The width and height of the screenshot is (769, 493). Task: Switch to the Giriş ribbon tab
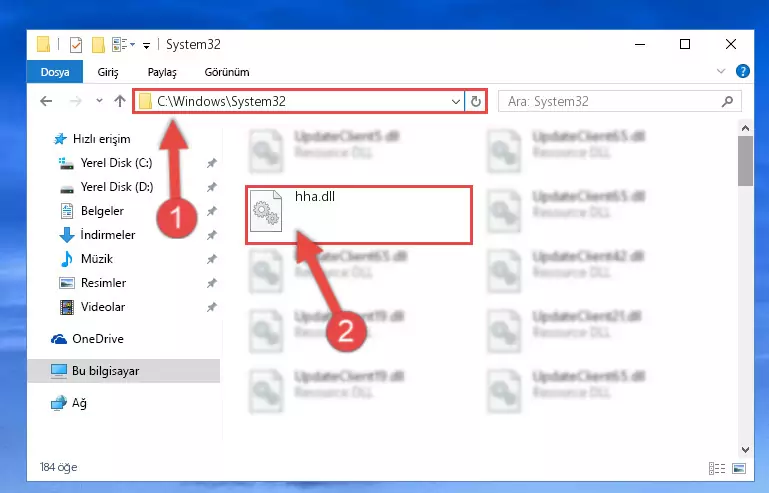point(108,72)
